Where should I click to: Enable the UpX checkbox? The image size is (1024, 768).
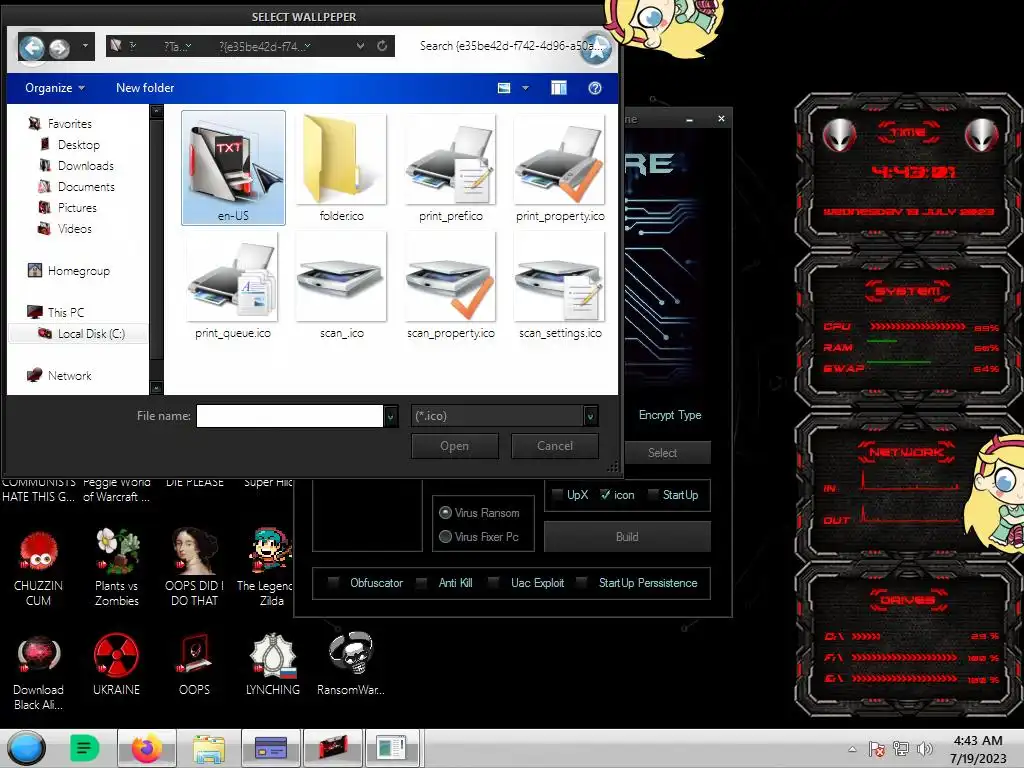coord(557,494)
